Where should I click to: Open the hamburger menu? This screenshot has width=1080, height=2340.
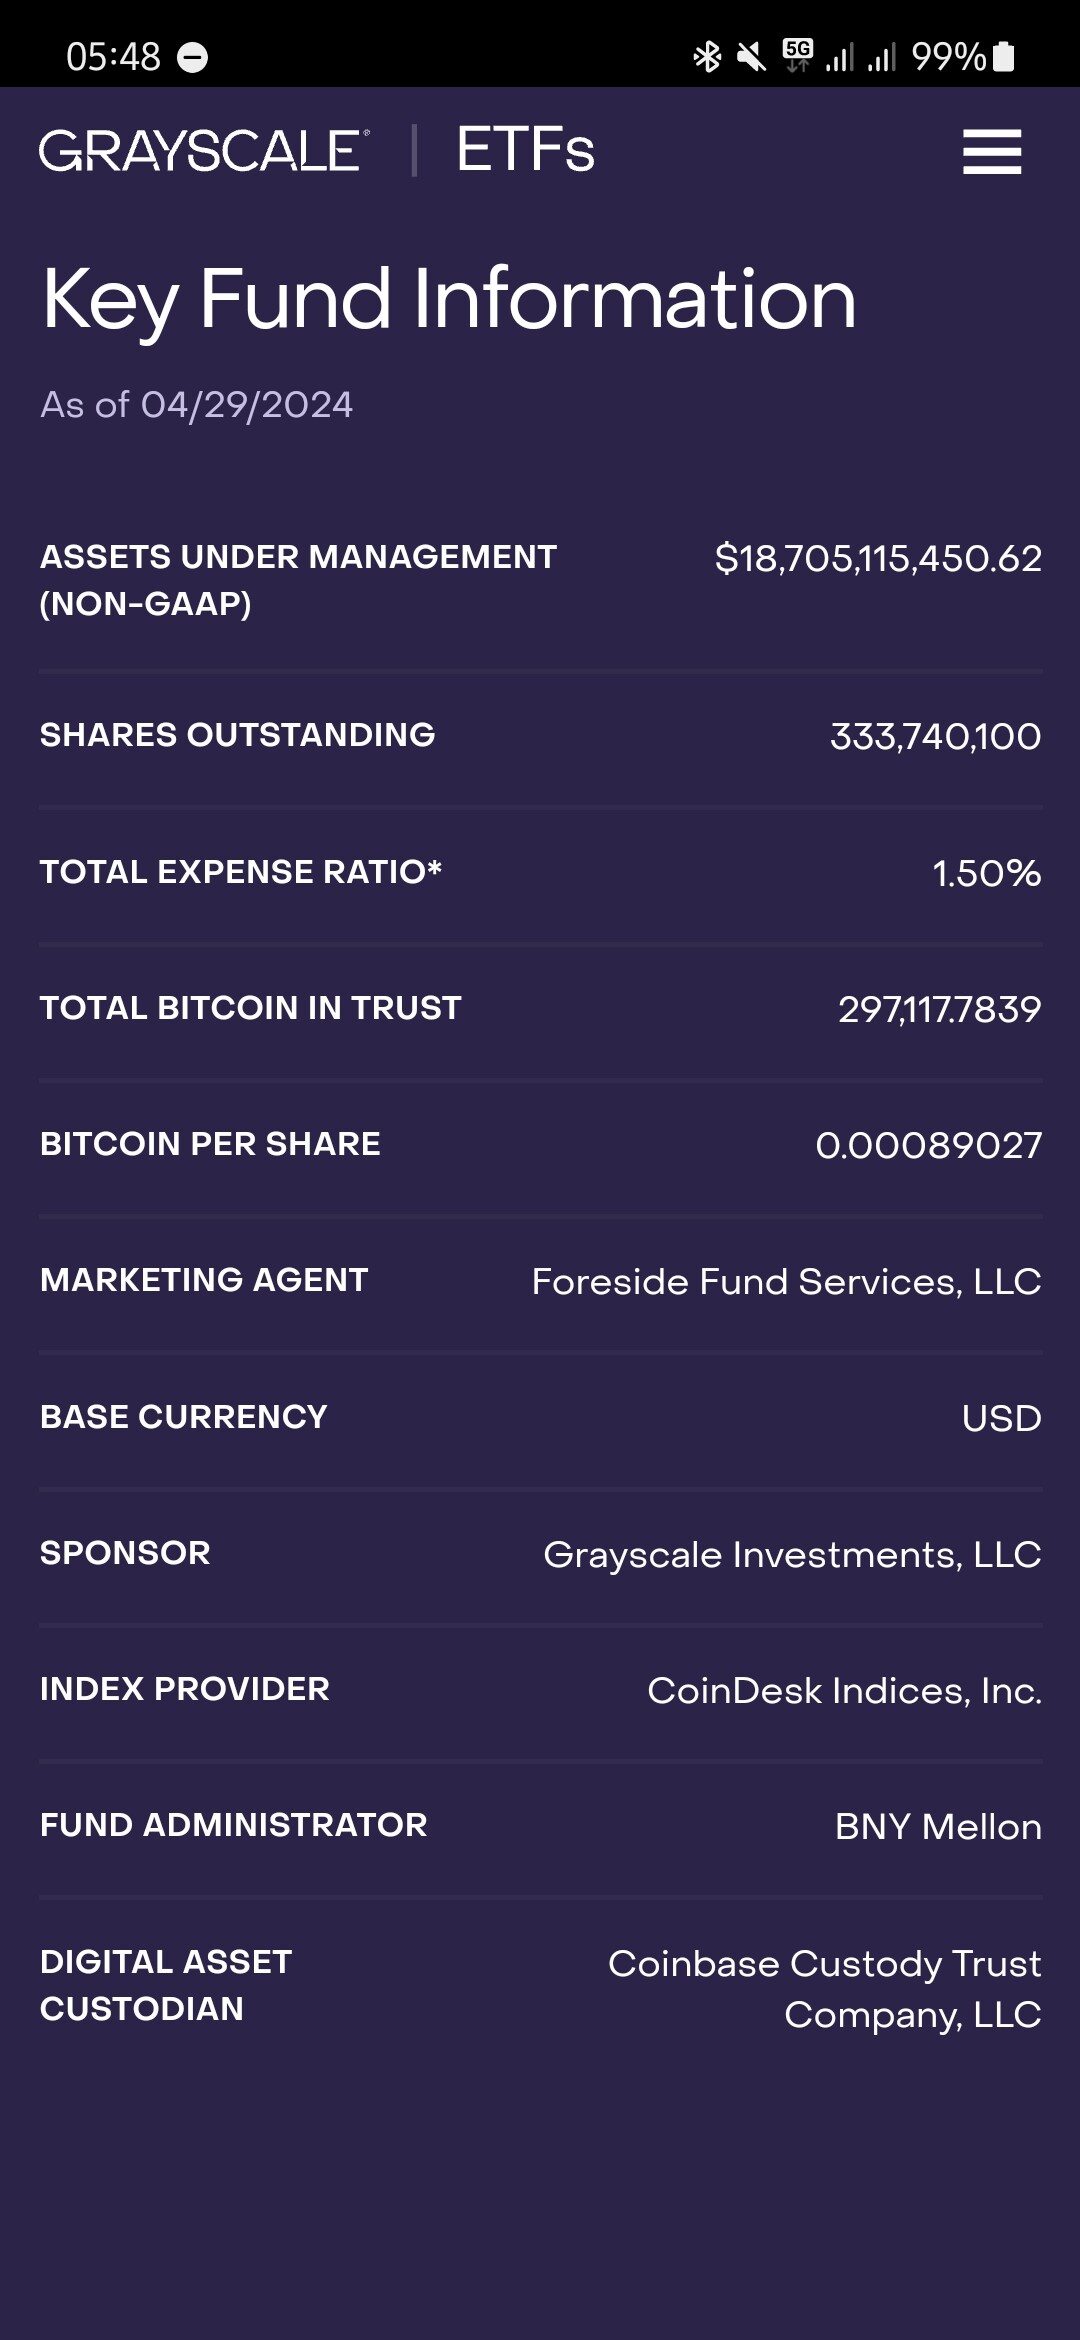point(991,152)
